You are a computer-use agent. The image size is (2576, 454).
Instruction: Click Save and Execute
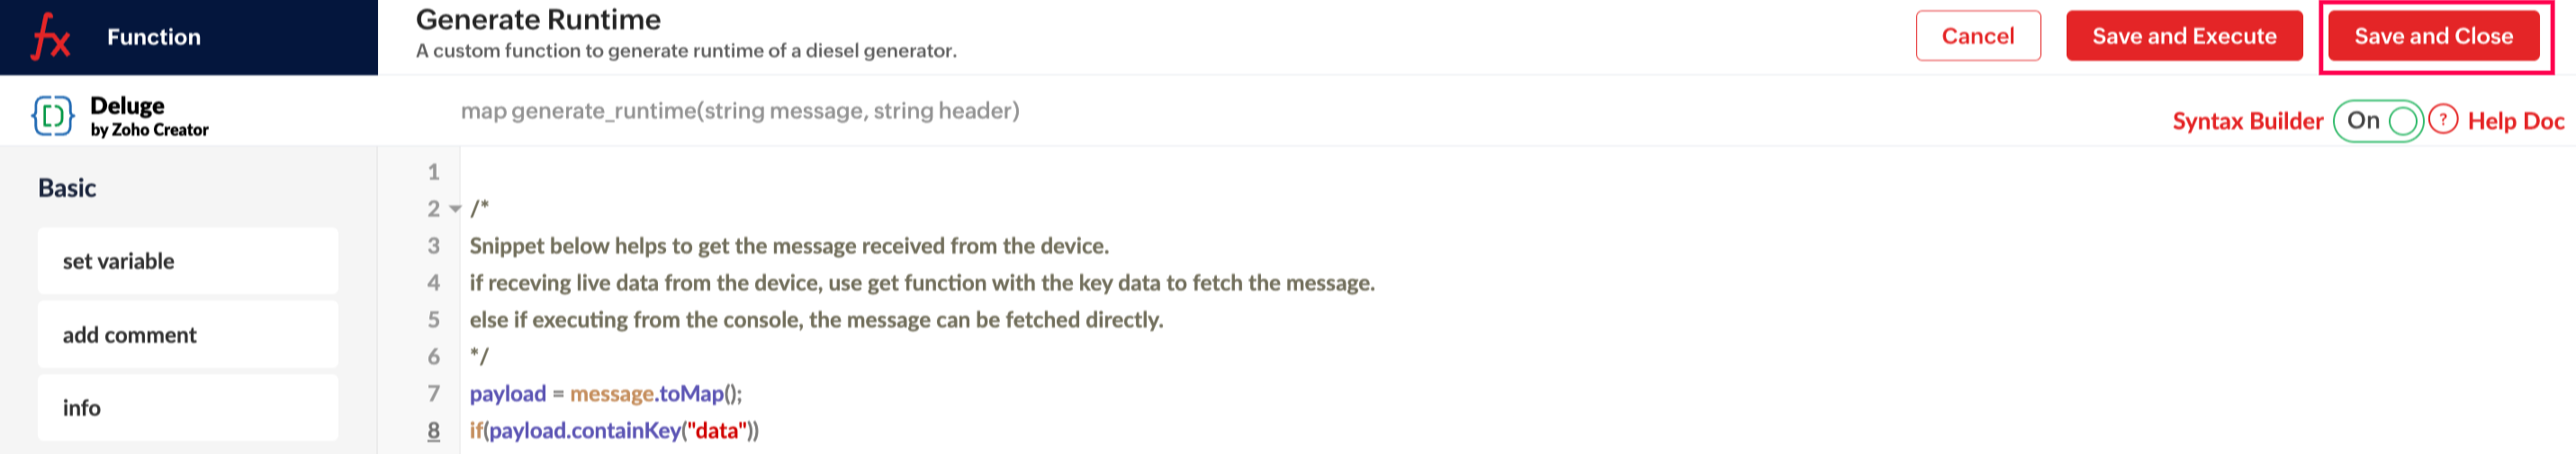(2184, 36)
